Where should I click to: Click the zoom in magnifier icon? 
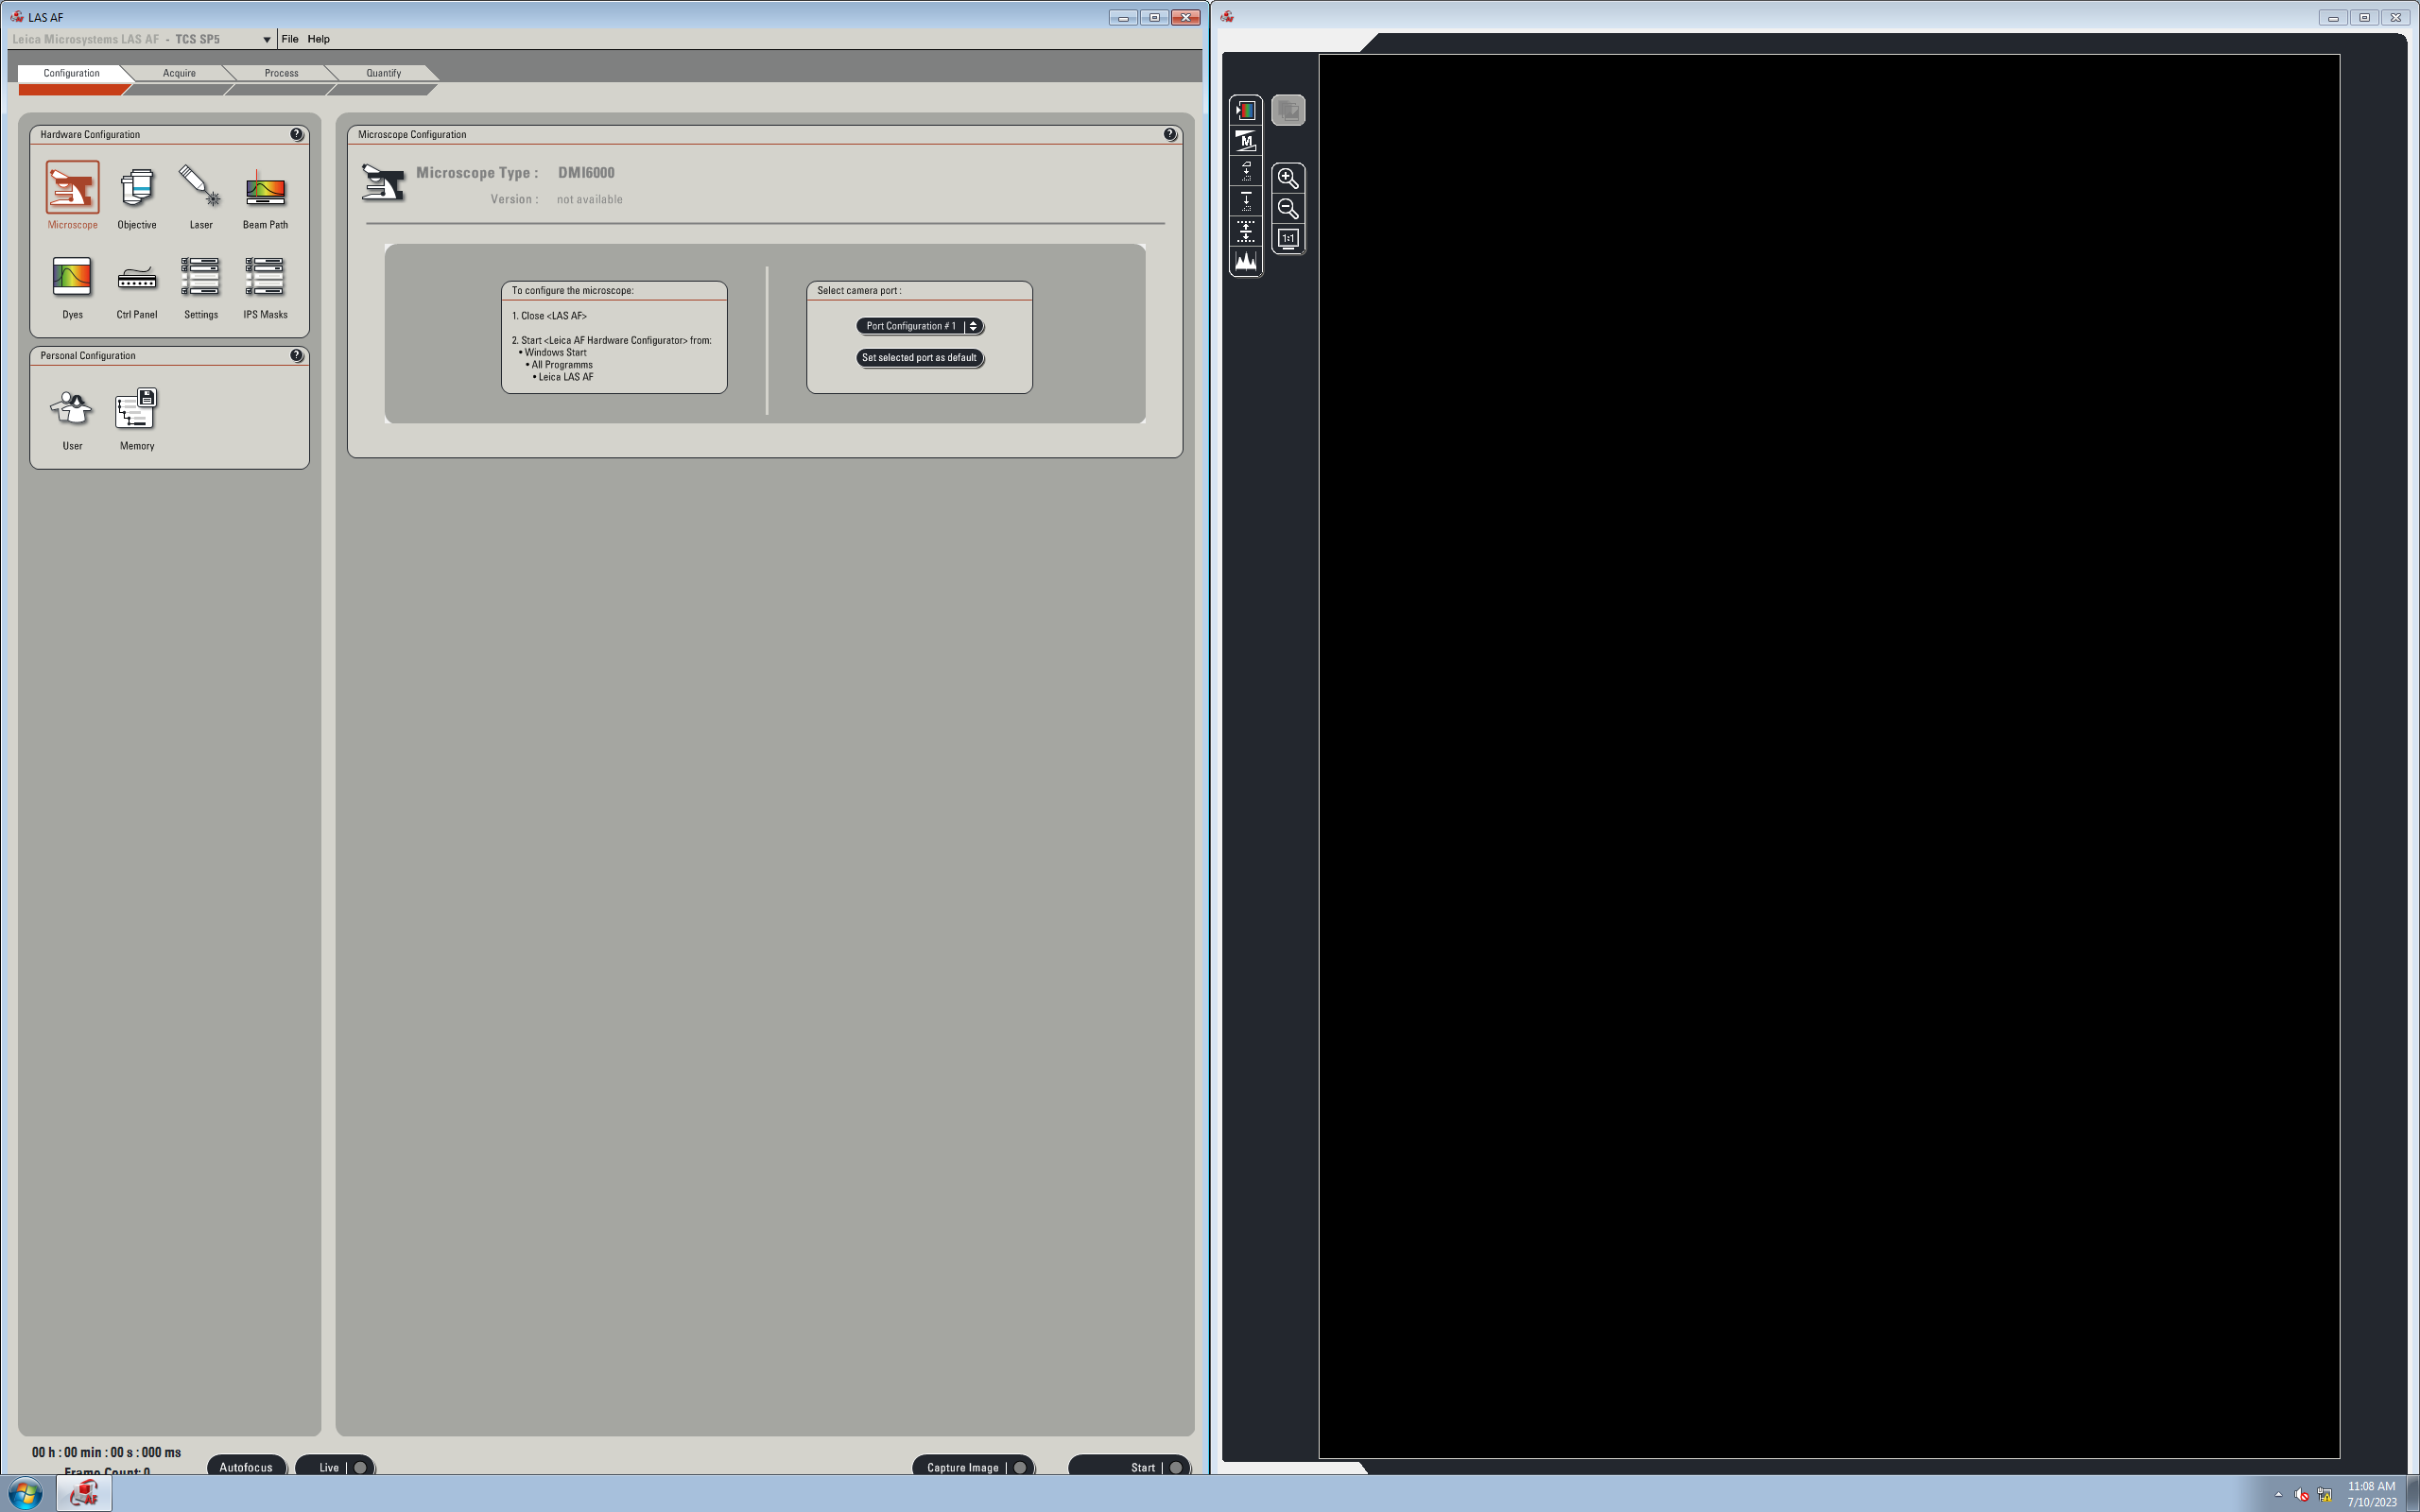coord(1288,179)
